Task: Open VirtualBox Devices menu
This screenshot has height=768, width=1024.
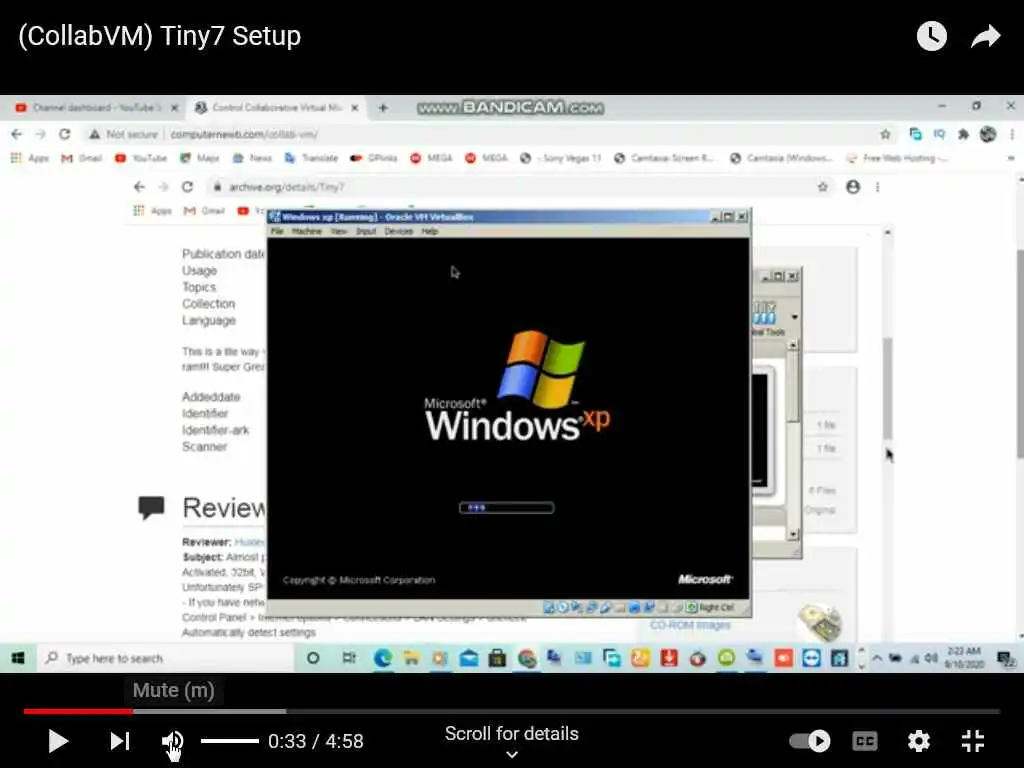Action: click(398, 231)
